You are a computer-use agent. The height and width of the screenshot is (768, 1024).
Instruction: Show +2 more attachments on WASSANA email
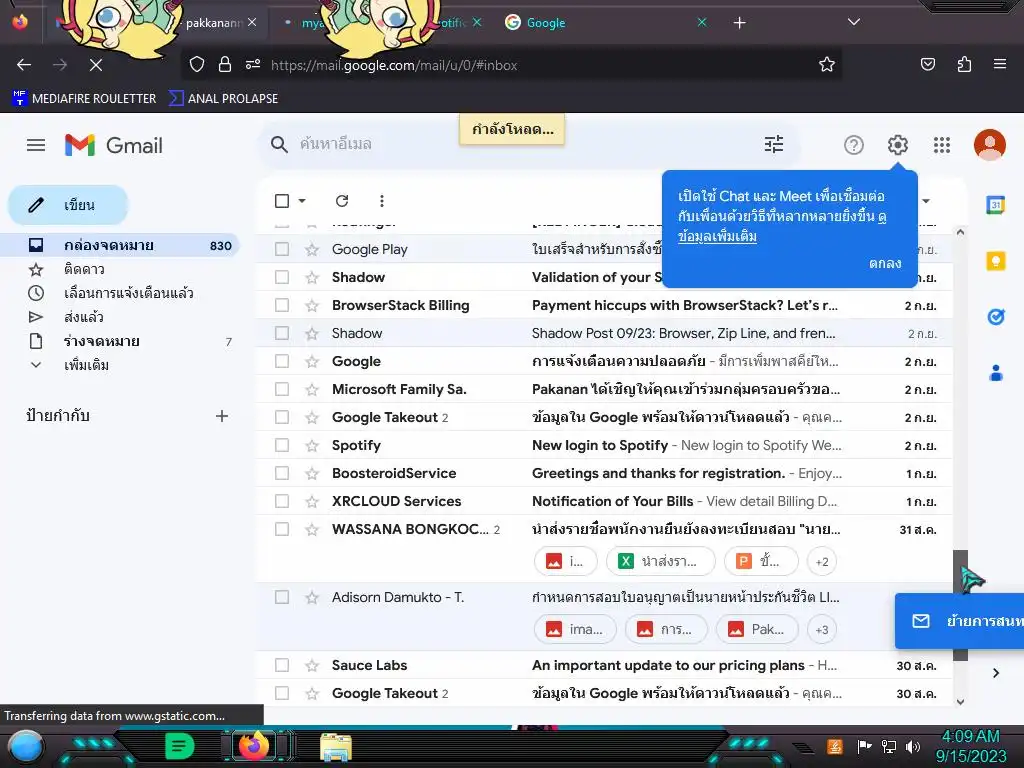click(x=822, y=562)
